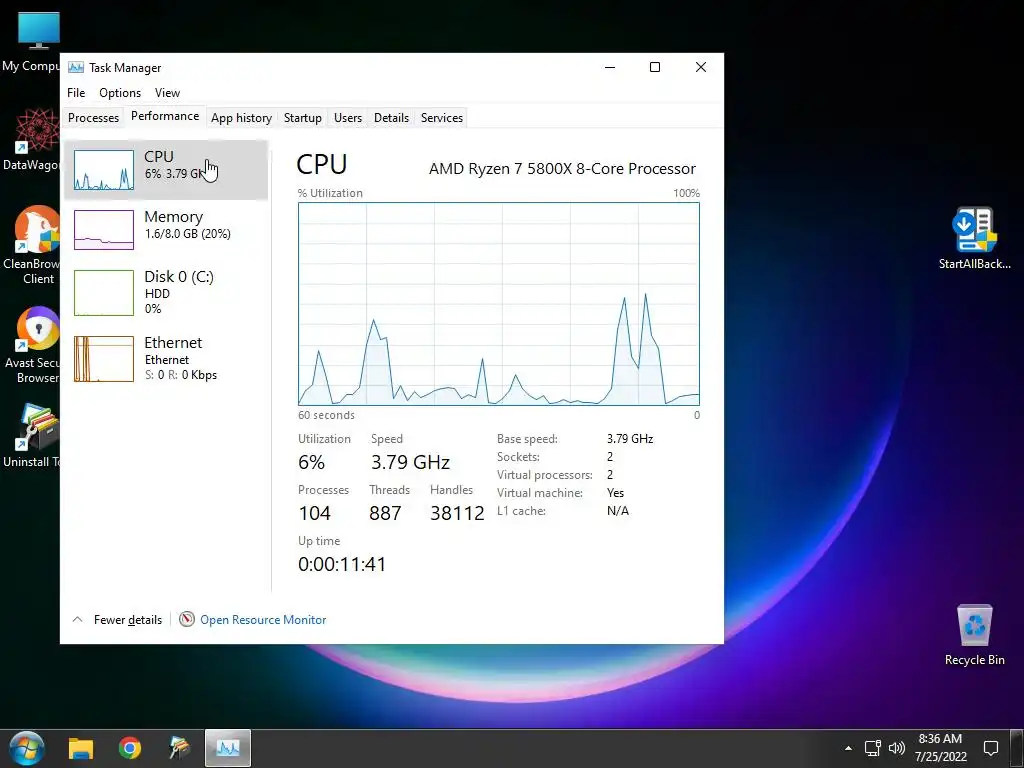1024x768 pixels.
Task: Click the Performance tab
Action: 165,116
